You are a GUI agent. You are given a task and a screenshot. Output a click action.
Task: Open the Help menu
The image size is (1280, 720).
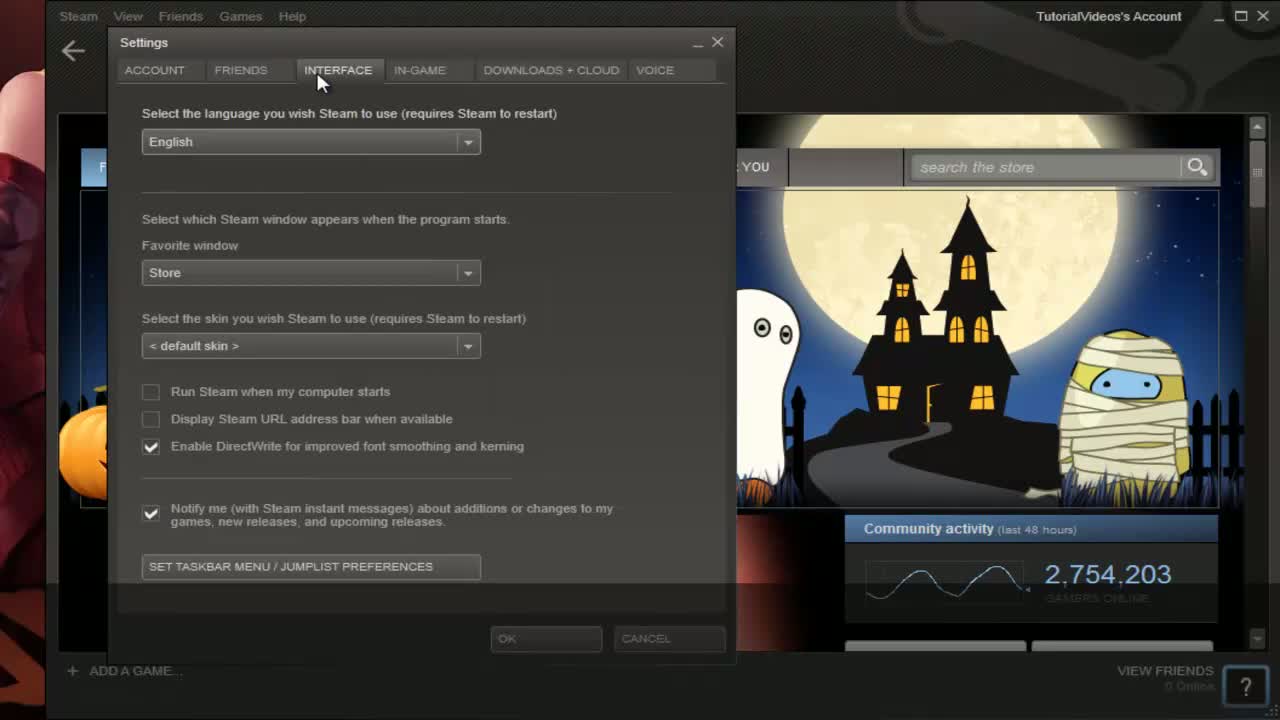point(292,16)
